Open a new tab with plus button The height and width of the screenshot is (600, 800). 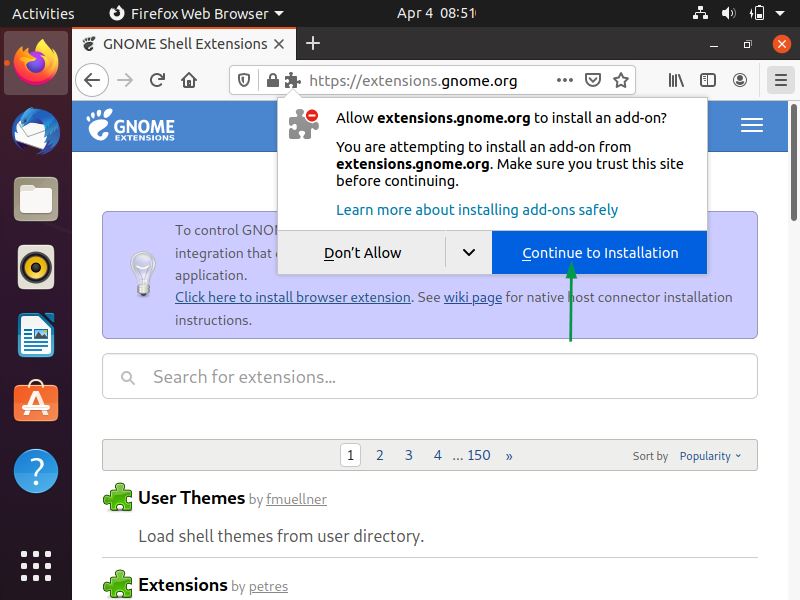[x=313, y=43]
